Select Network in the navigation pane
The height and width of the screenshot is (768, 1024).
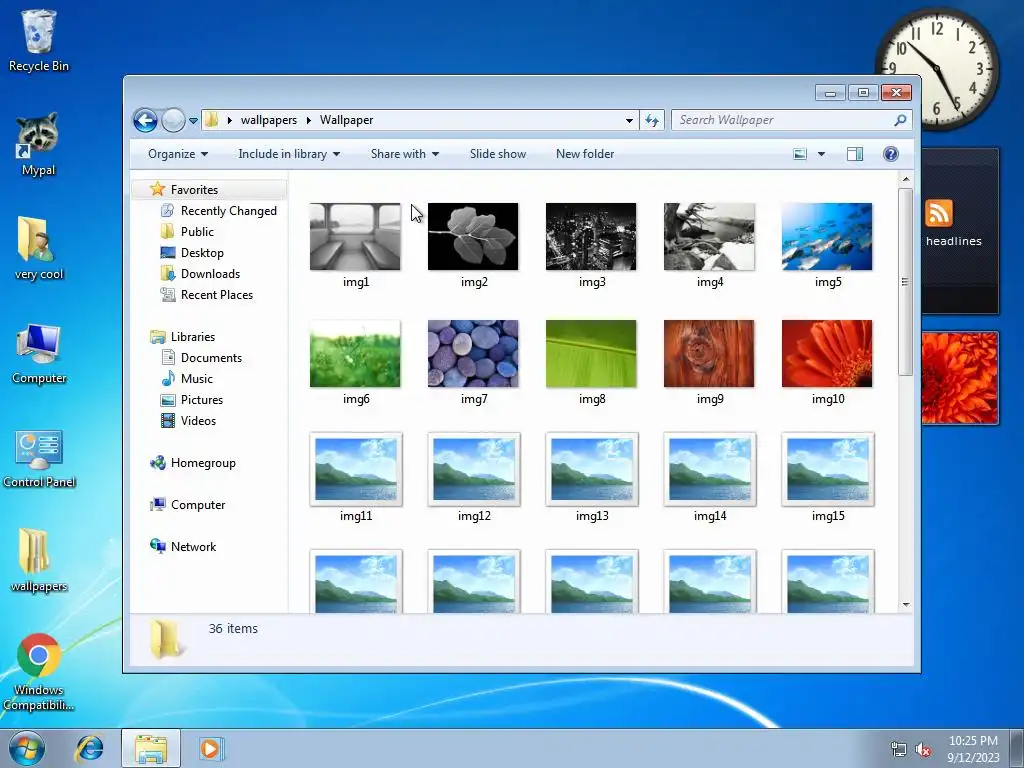[183, 547]
